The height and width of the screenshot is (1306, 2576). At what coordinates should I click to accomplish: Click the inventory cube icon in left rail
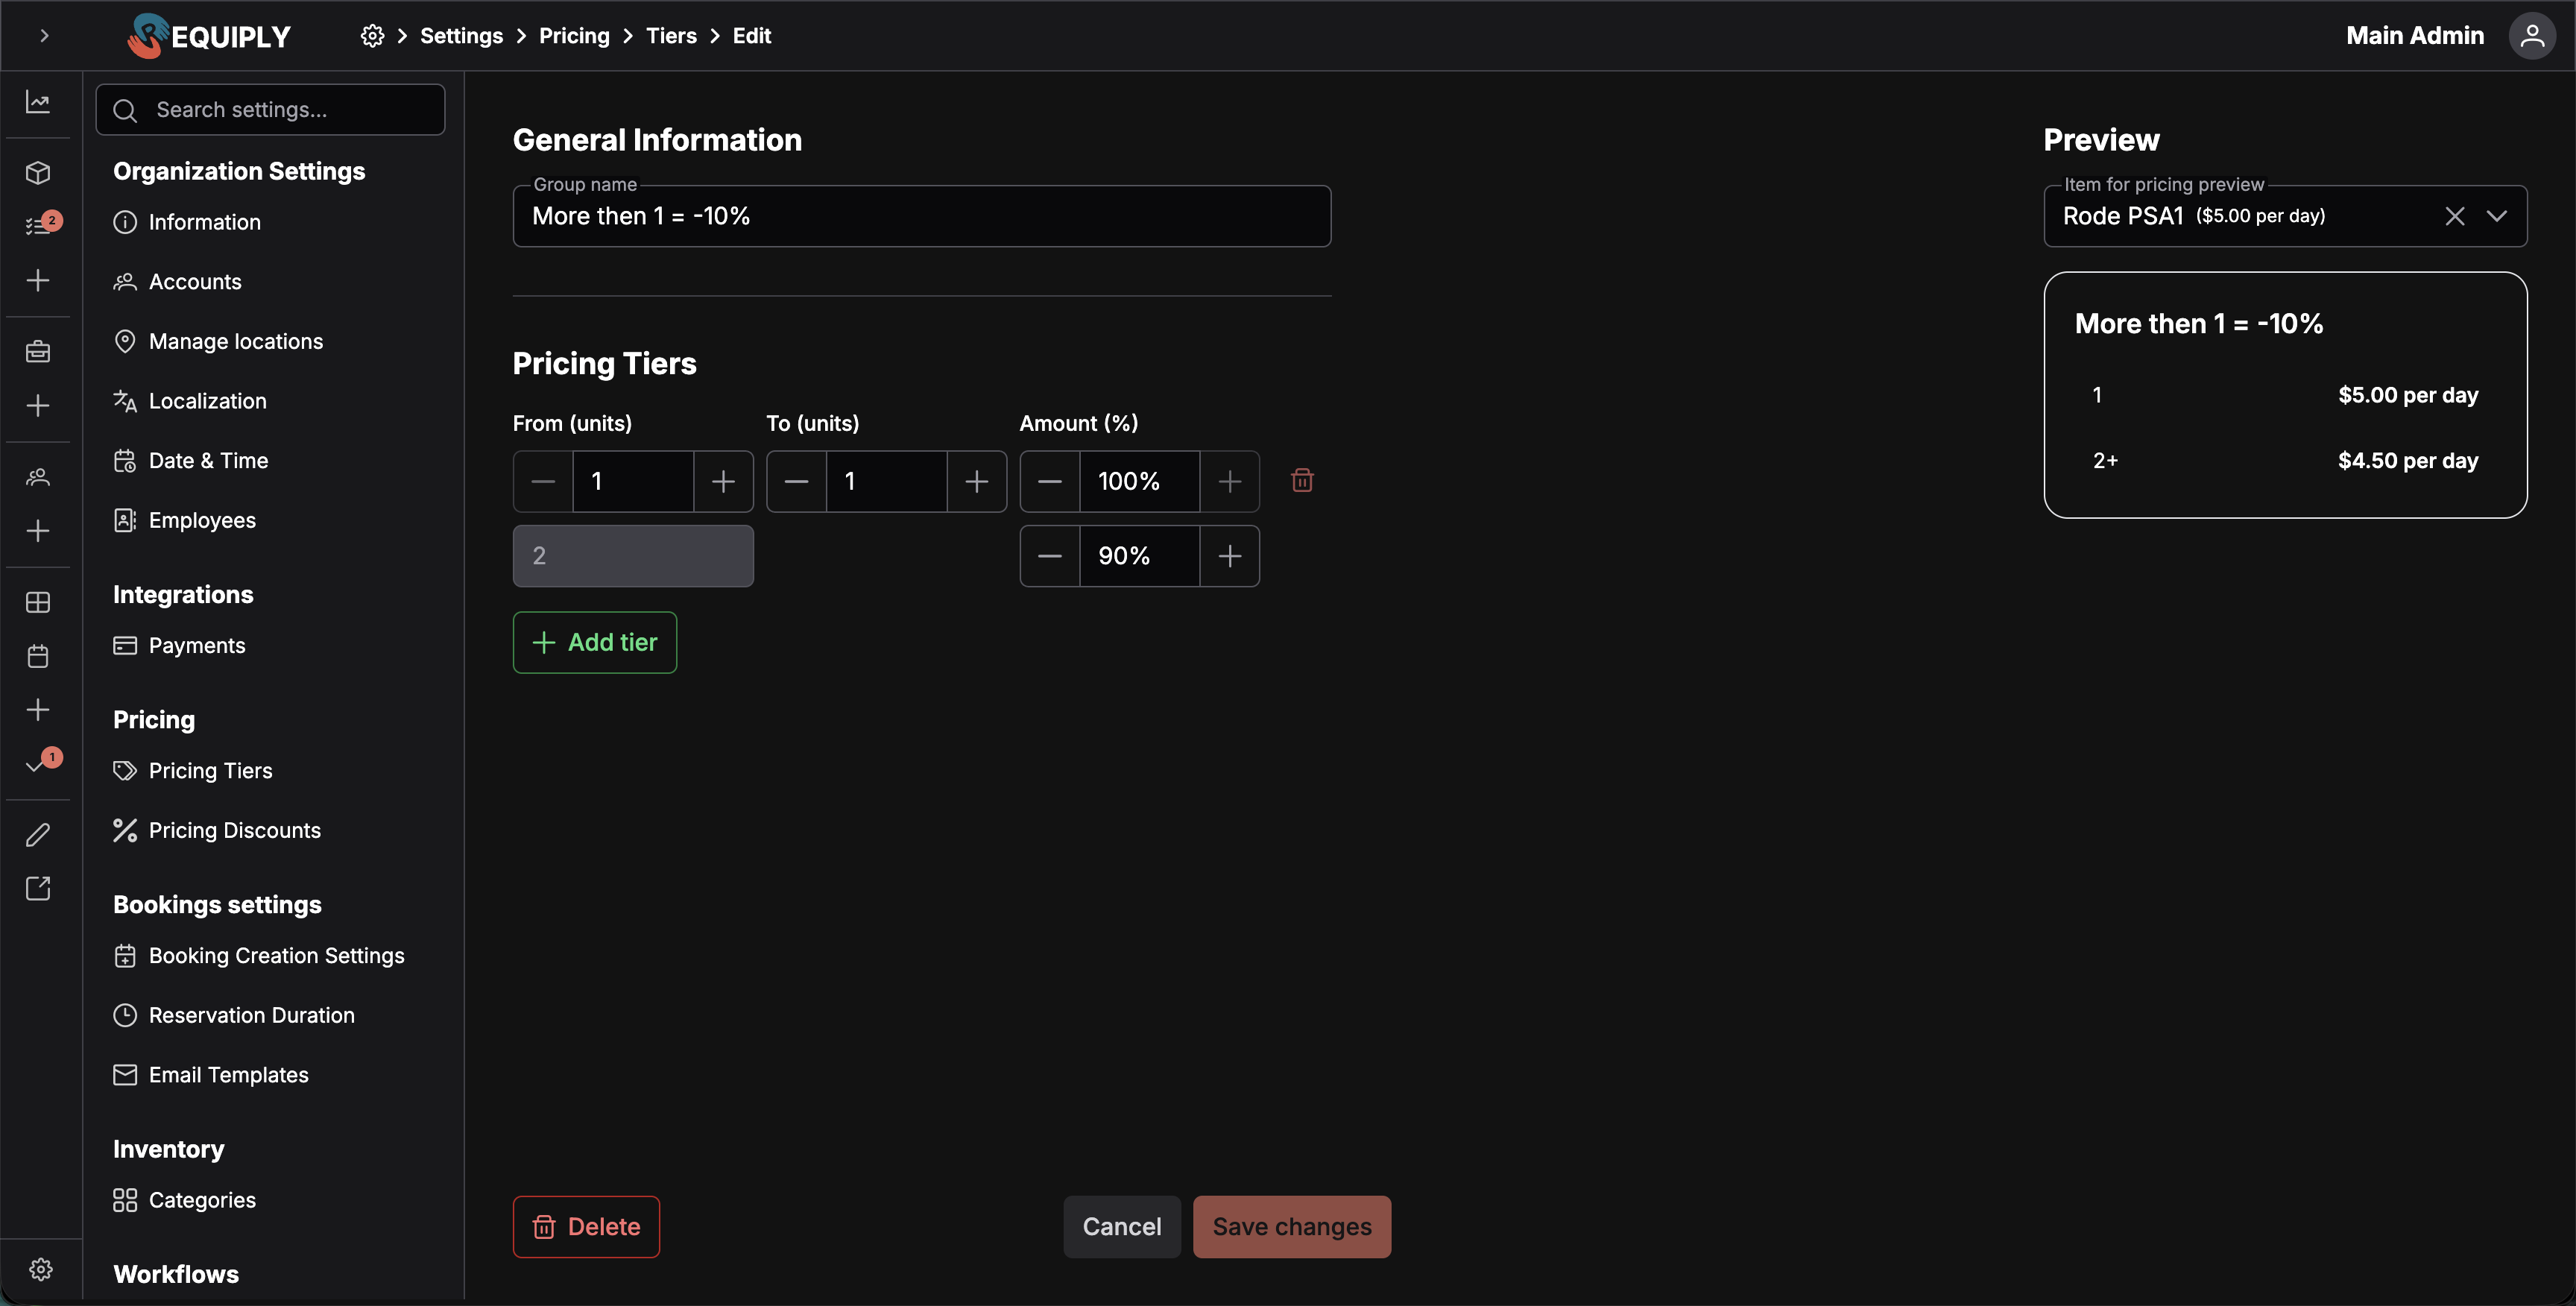[x=38, y=173]
